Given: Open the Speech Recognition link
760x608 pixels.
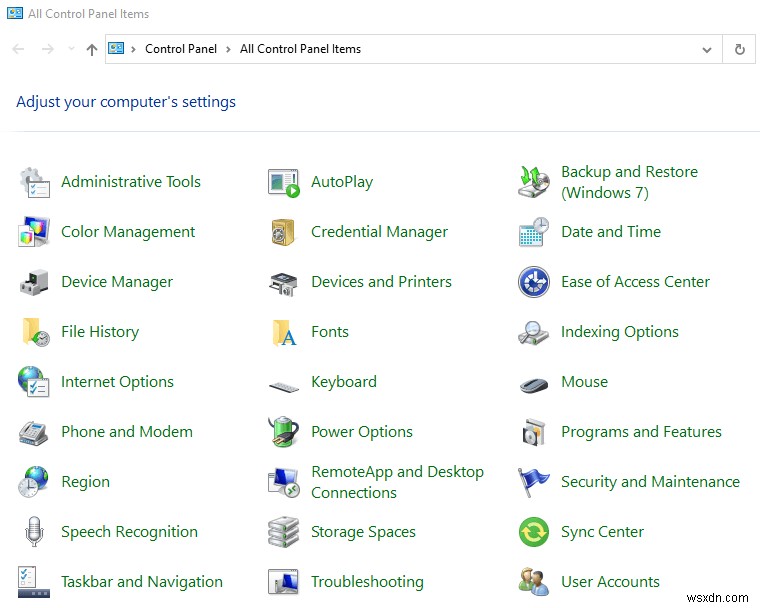Looking at the screenshot, I should pos(129,532).
